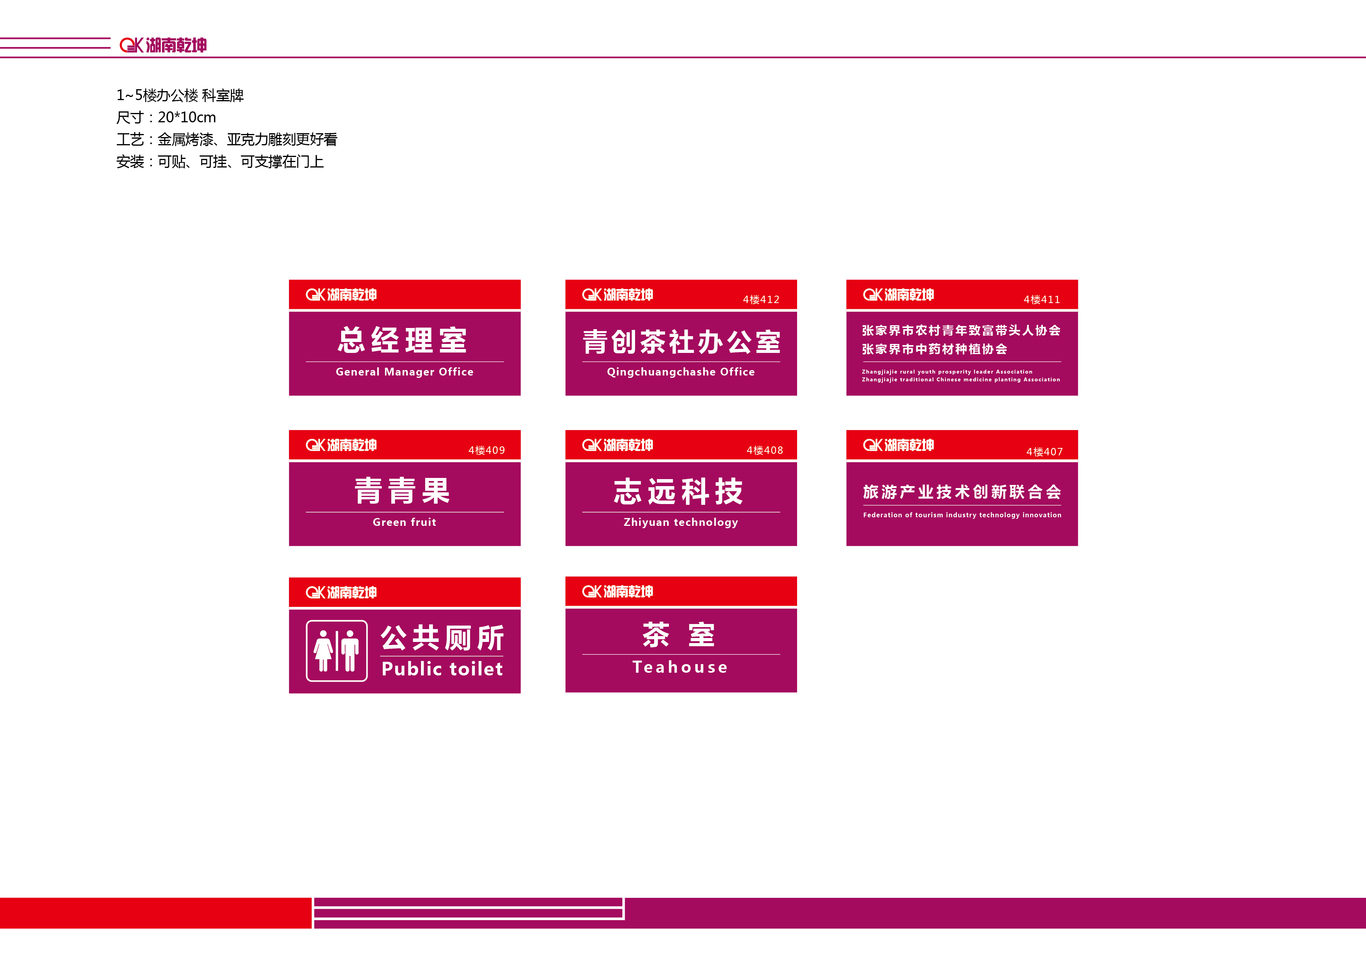The width and height of the screenshot is (1366, 966).
Task: Select the 张家界市农村青年致富带头人协会 line
Action: pyautogui.click(x=961, y=330)
